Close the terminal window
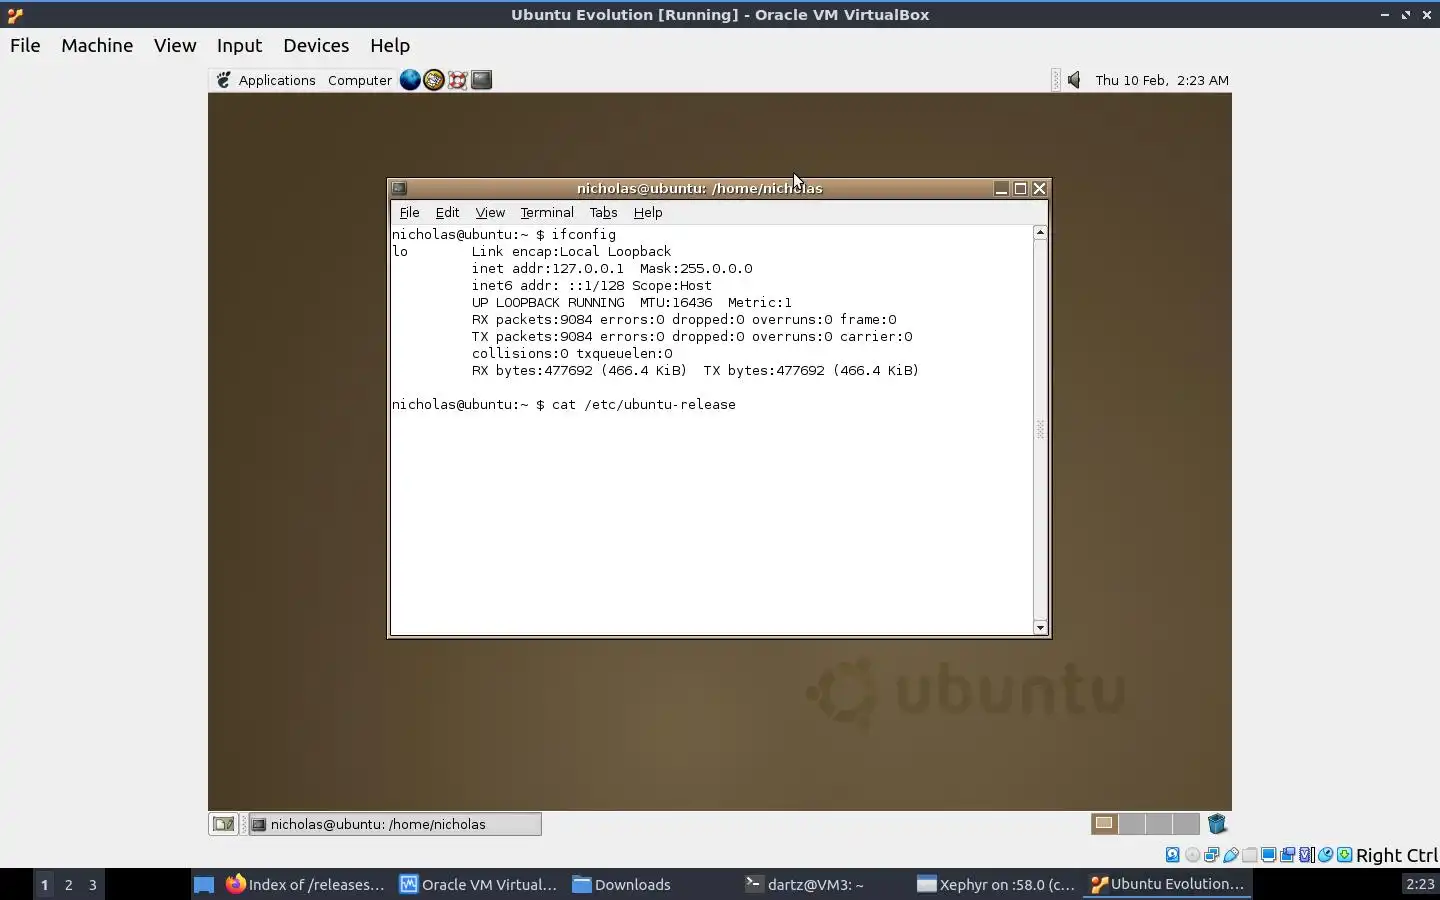 tap(1040, 188)
